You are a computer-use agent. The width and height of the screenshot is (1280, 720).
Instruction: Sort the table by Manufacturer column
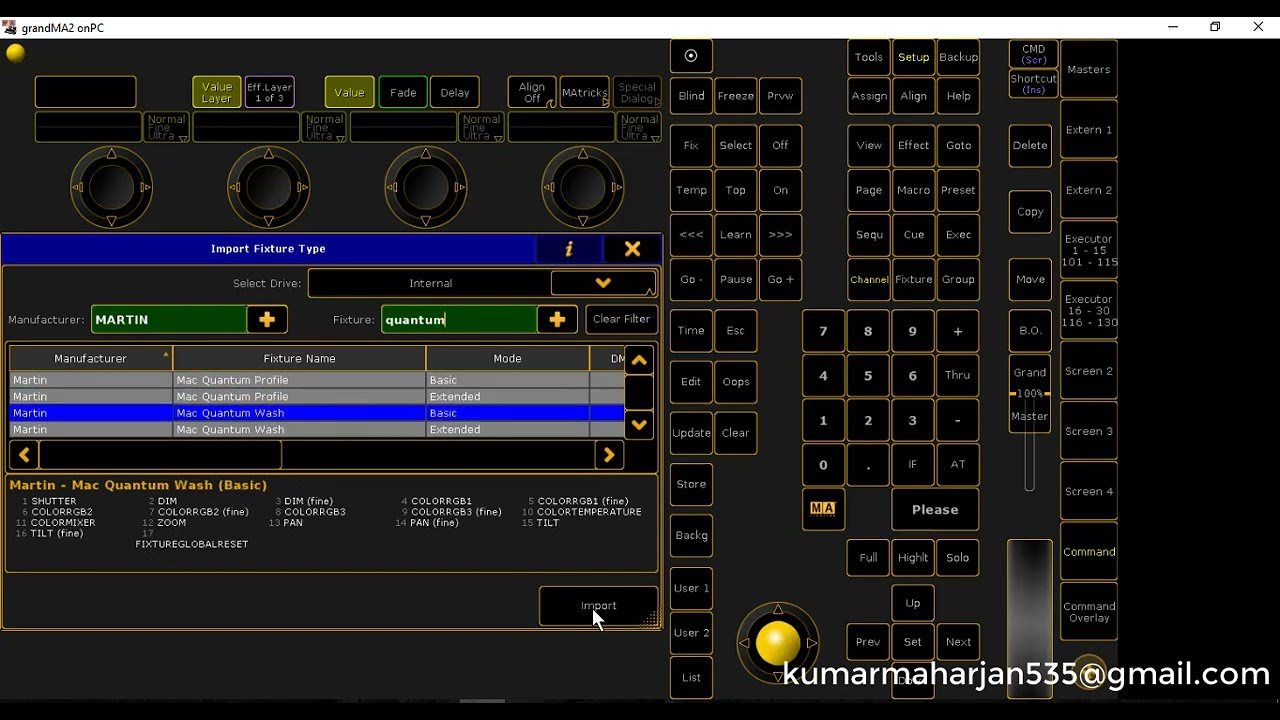click(x=91, y=358)
